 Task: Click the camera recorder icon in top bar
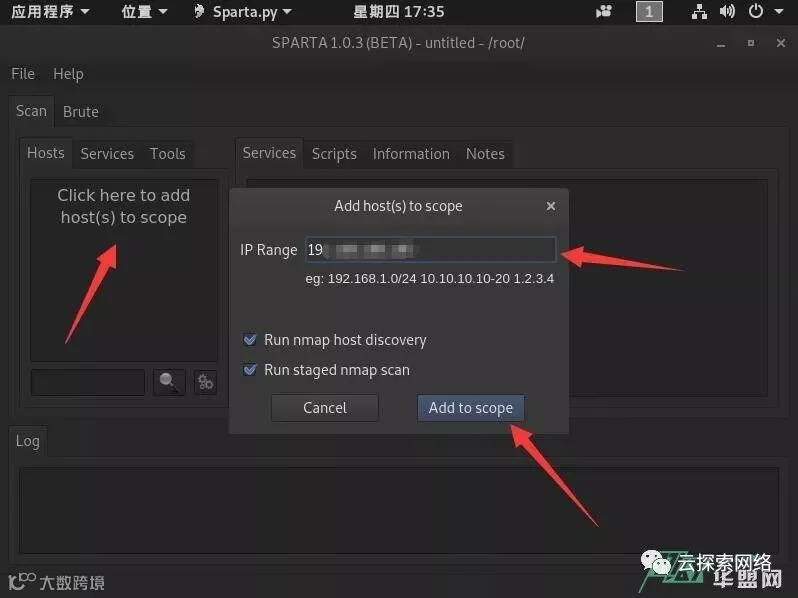pyautogui.click(x=604, y=11)
